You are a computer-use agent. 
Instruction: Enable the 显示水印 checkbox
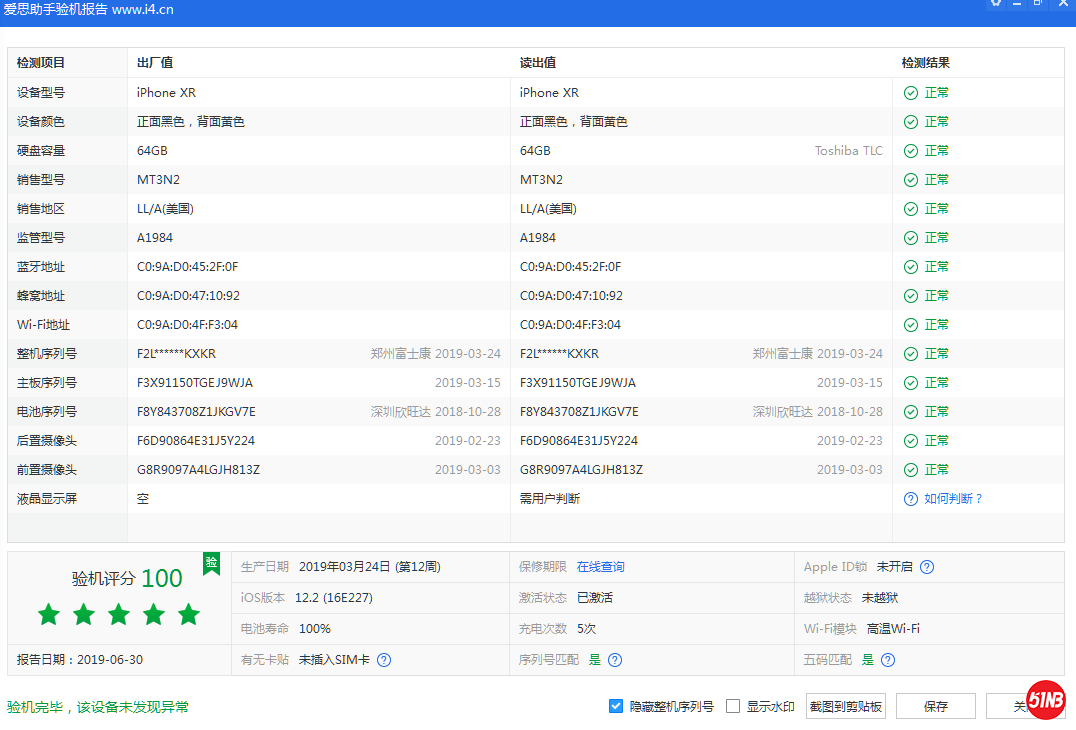[732, 706]
